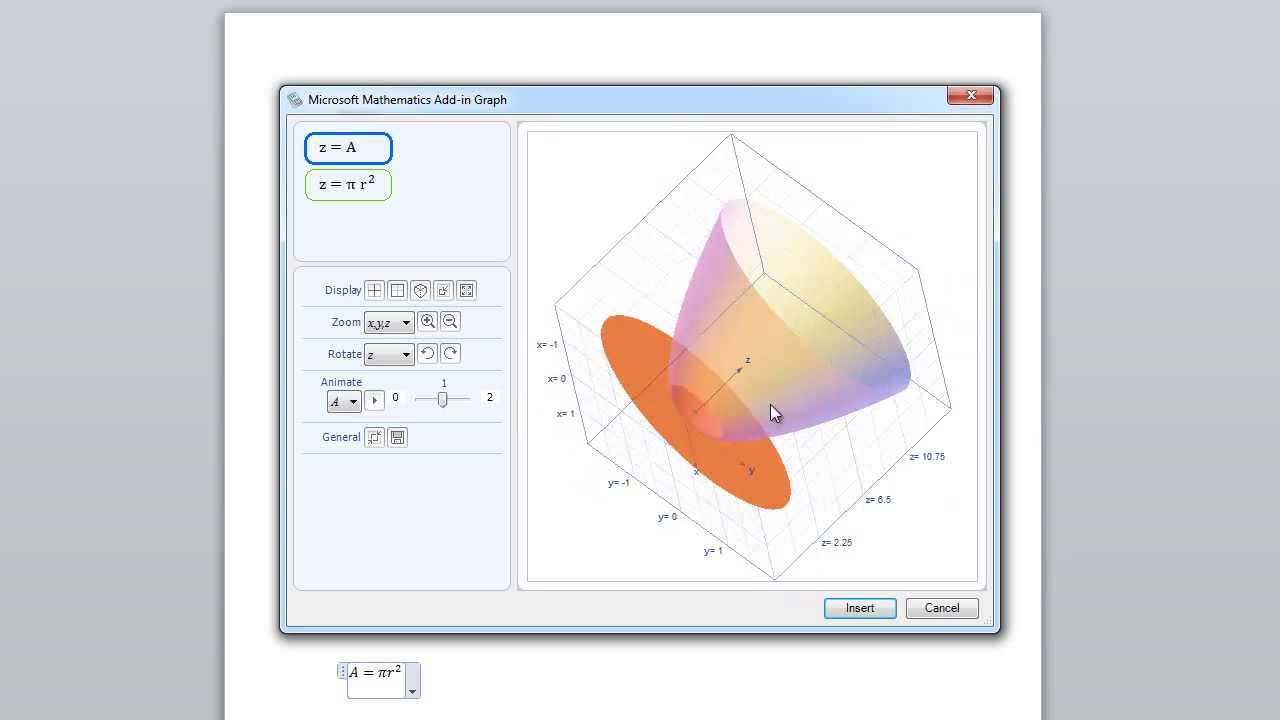1280x720 pixels.
Task: Edit the animate lower limit 0
Action: pyautogui.click(x=395, y=397)
